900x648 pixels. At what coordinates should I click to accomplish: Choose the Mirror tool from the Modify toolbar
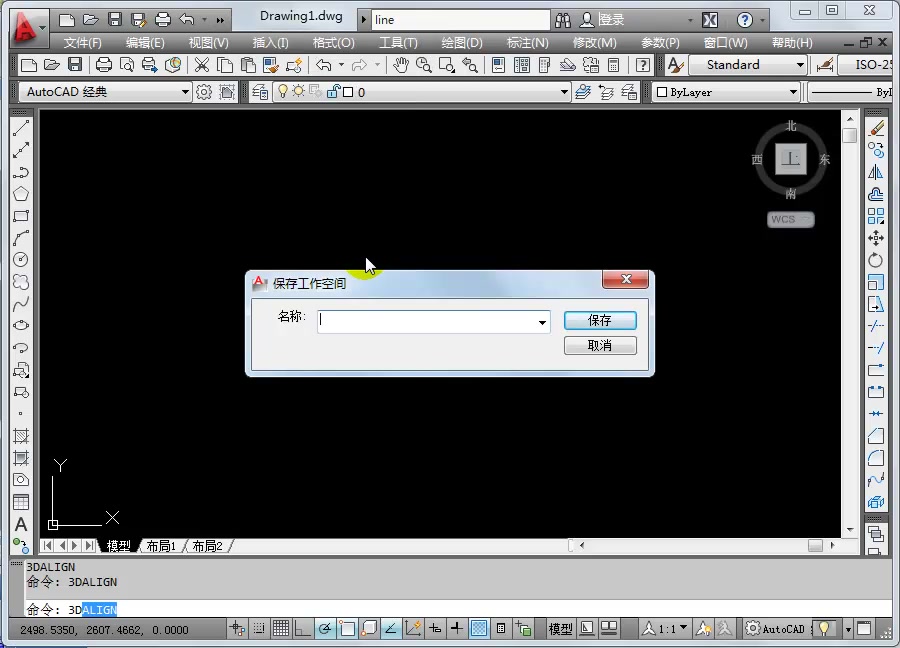(876, 172)
